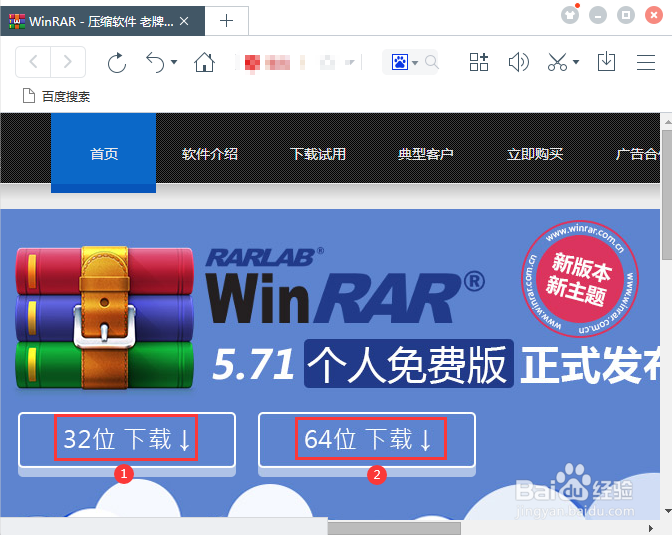Click the 新版本 新主题 round badge

(579, 279)
